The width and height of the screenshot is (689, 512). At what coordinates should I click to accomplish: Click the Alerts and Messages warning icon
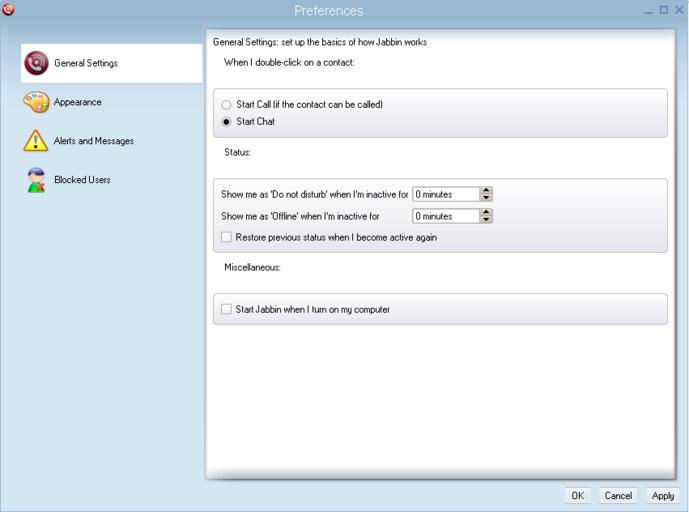[x=36, y=141]
